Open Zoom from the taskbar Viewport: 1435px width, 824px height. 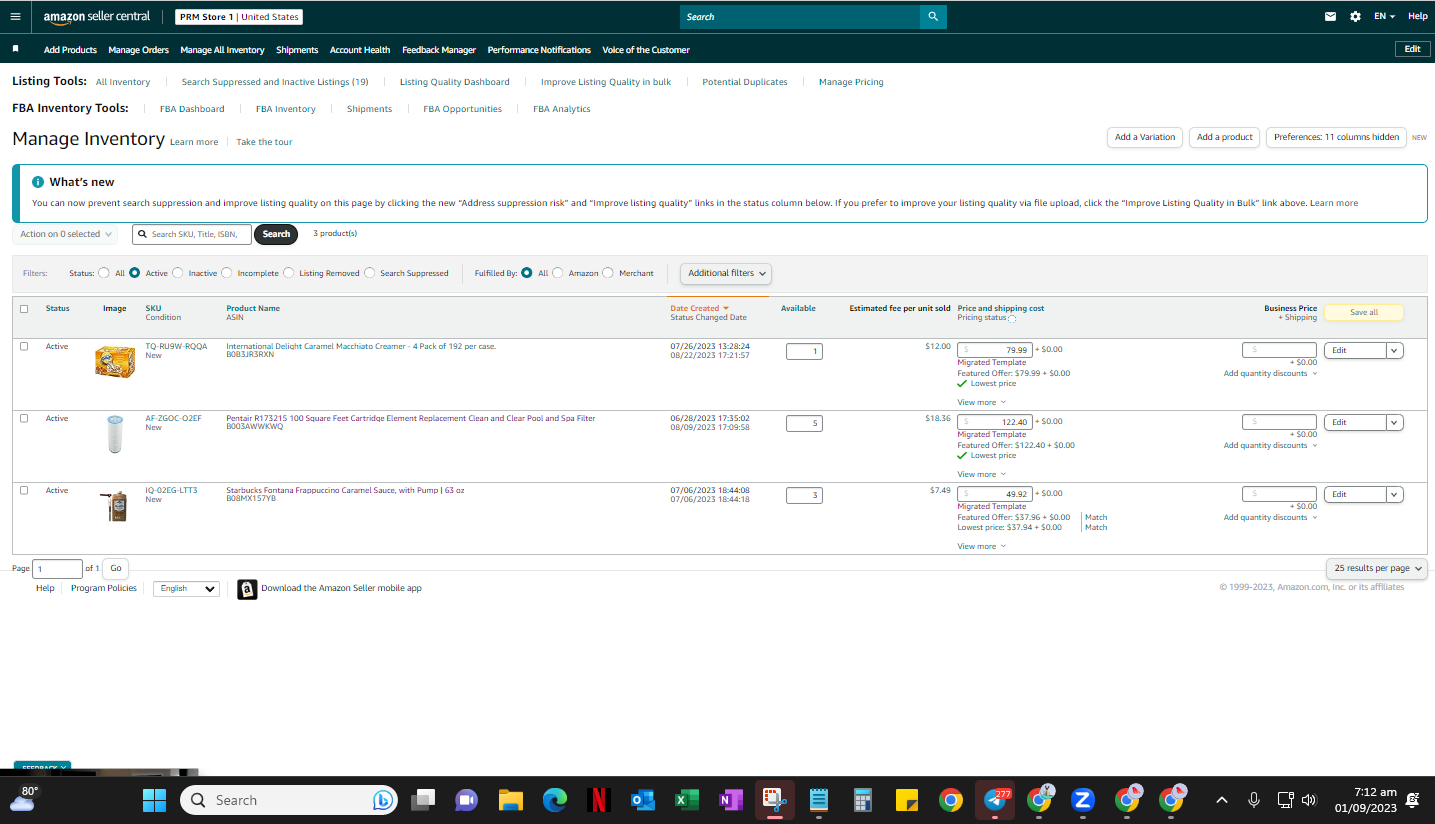(x=1082, y=800)
